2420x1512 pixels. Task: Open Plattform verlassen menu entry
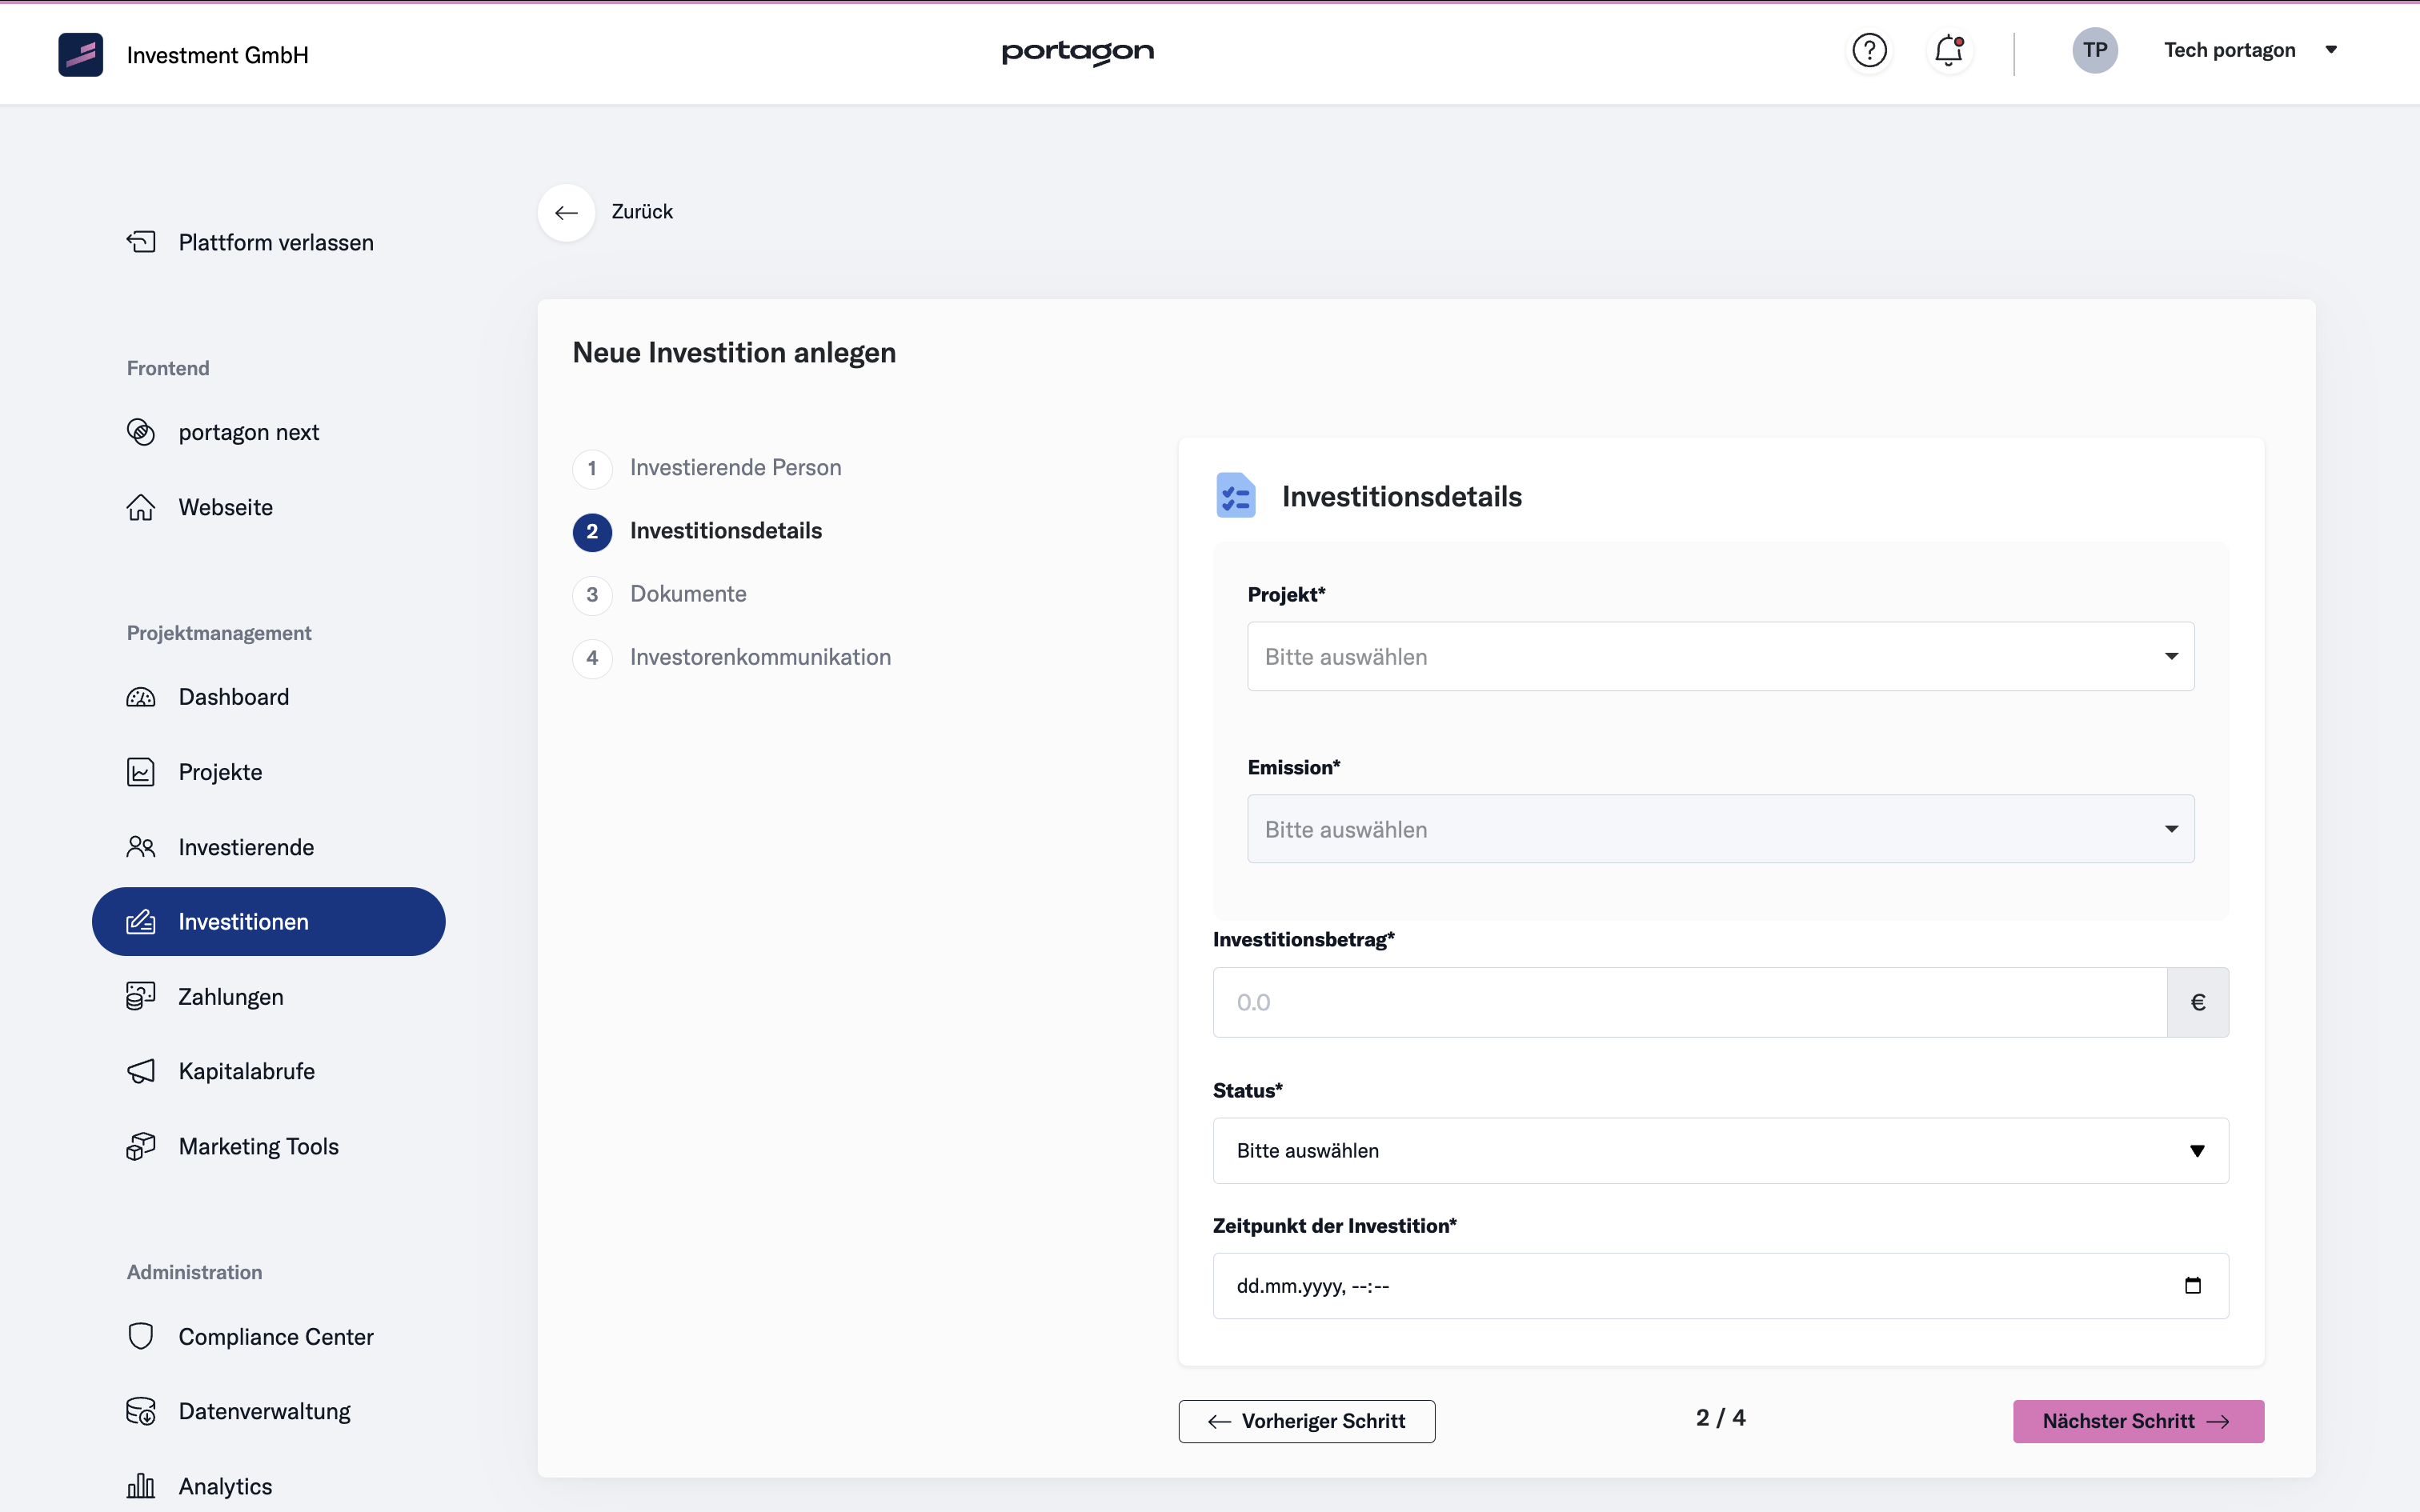pos(269,242)
